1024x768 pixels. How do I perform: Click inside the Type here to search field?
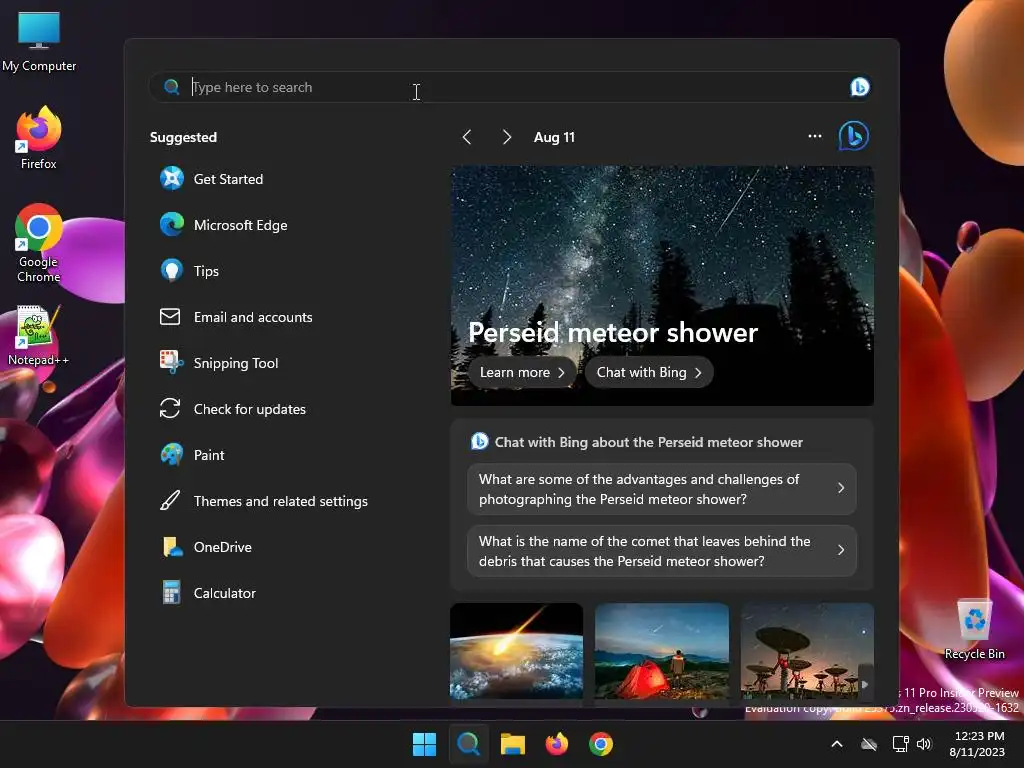tap(509, 87)
